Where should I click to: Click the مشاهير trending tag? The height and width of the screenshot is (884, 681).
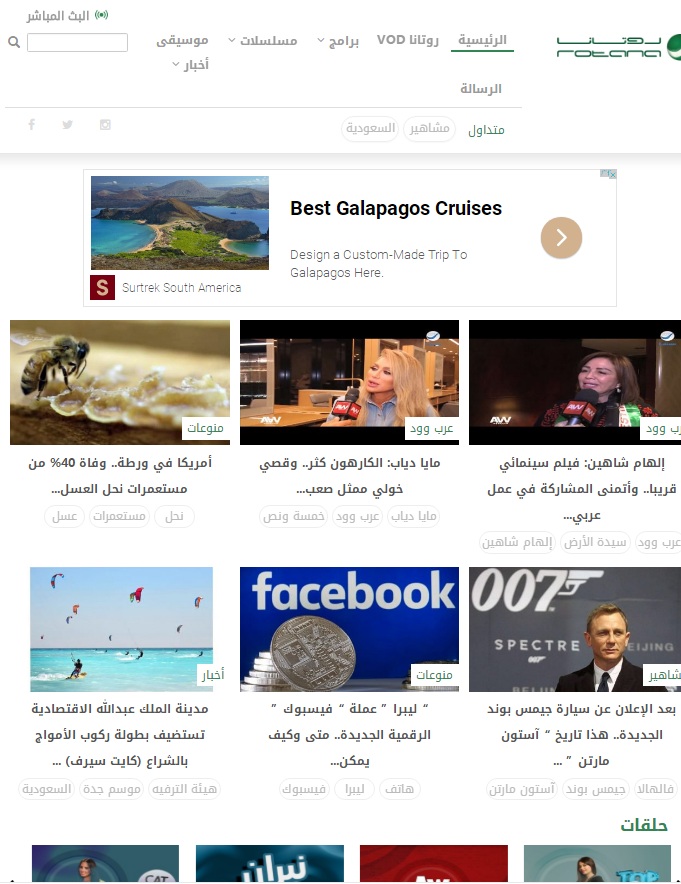pyautogui.click(x=429, y=129)
